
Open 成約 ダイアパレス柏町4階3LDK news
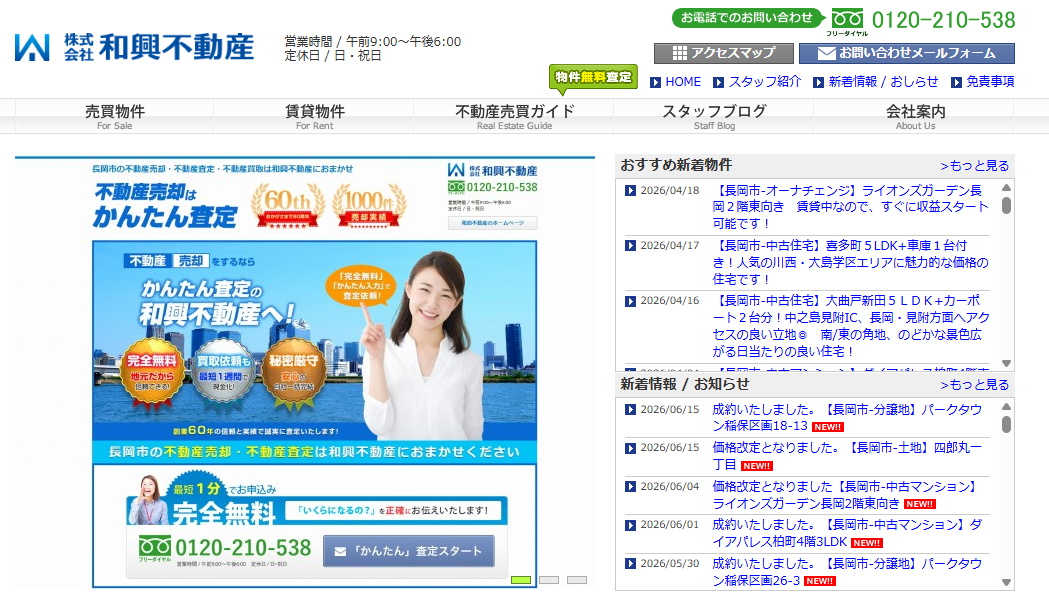coord(847,533)
